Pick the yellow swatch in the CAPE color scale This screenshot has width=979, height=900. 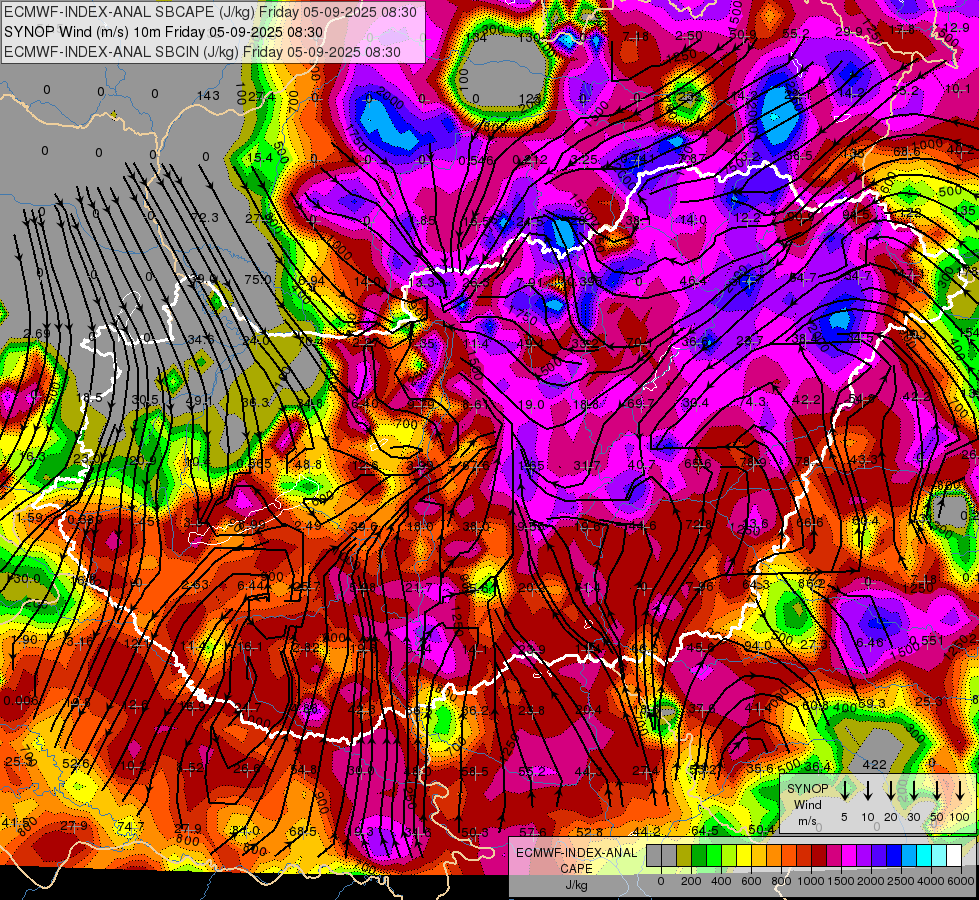point(744,855)
